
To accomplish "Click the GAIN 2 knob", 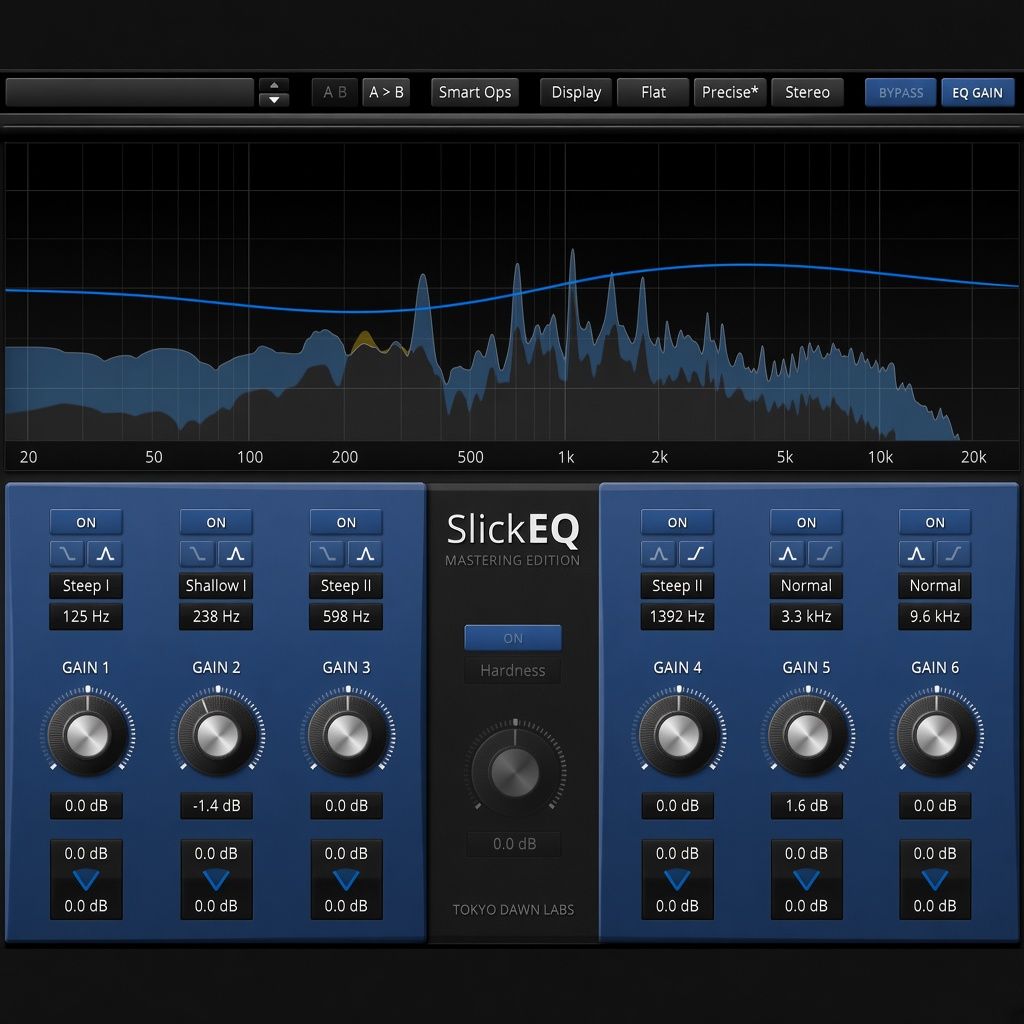I will (x=217, y=735).
